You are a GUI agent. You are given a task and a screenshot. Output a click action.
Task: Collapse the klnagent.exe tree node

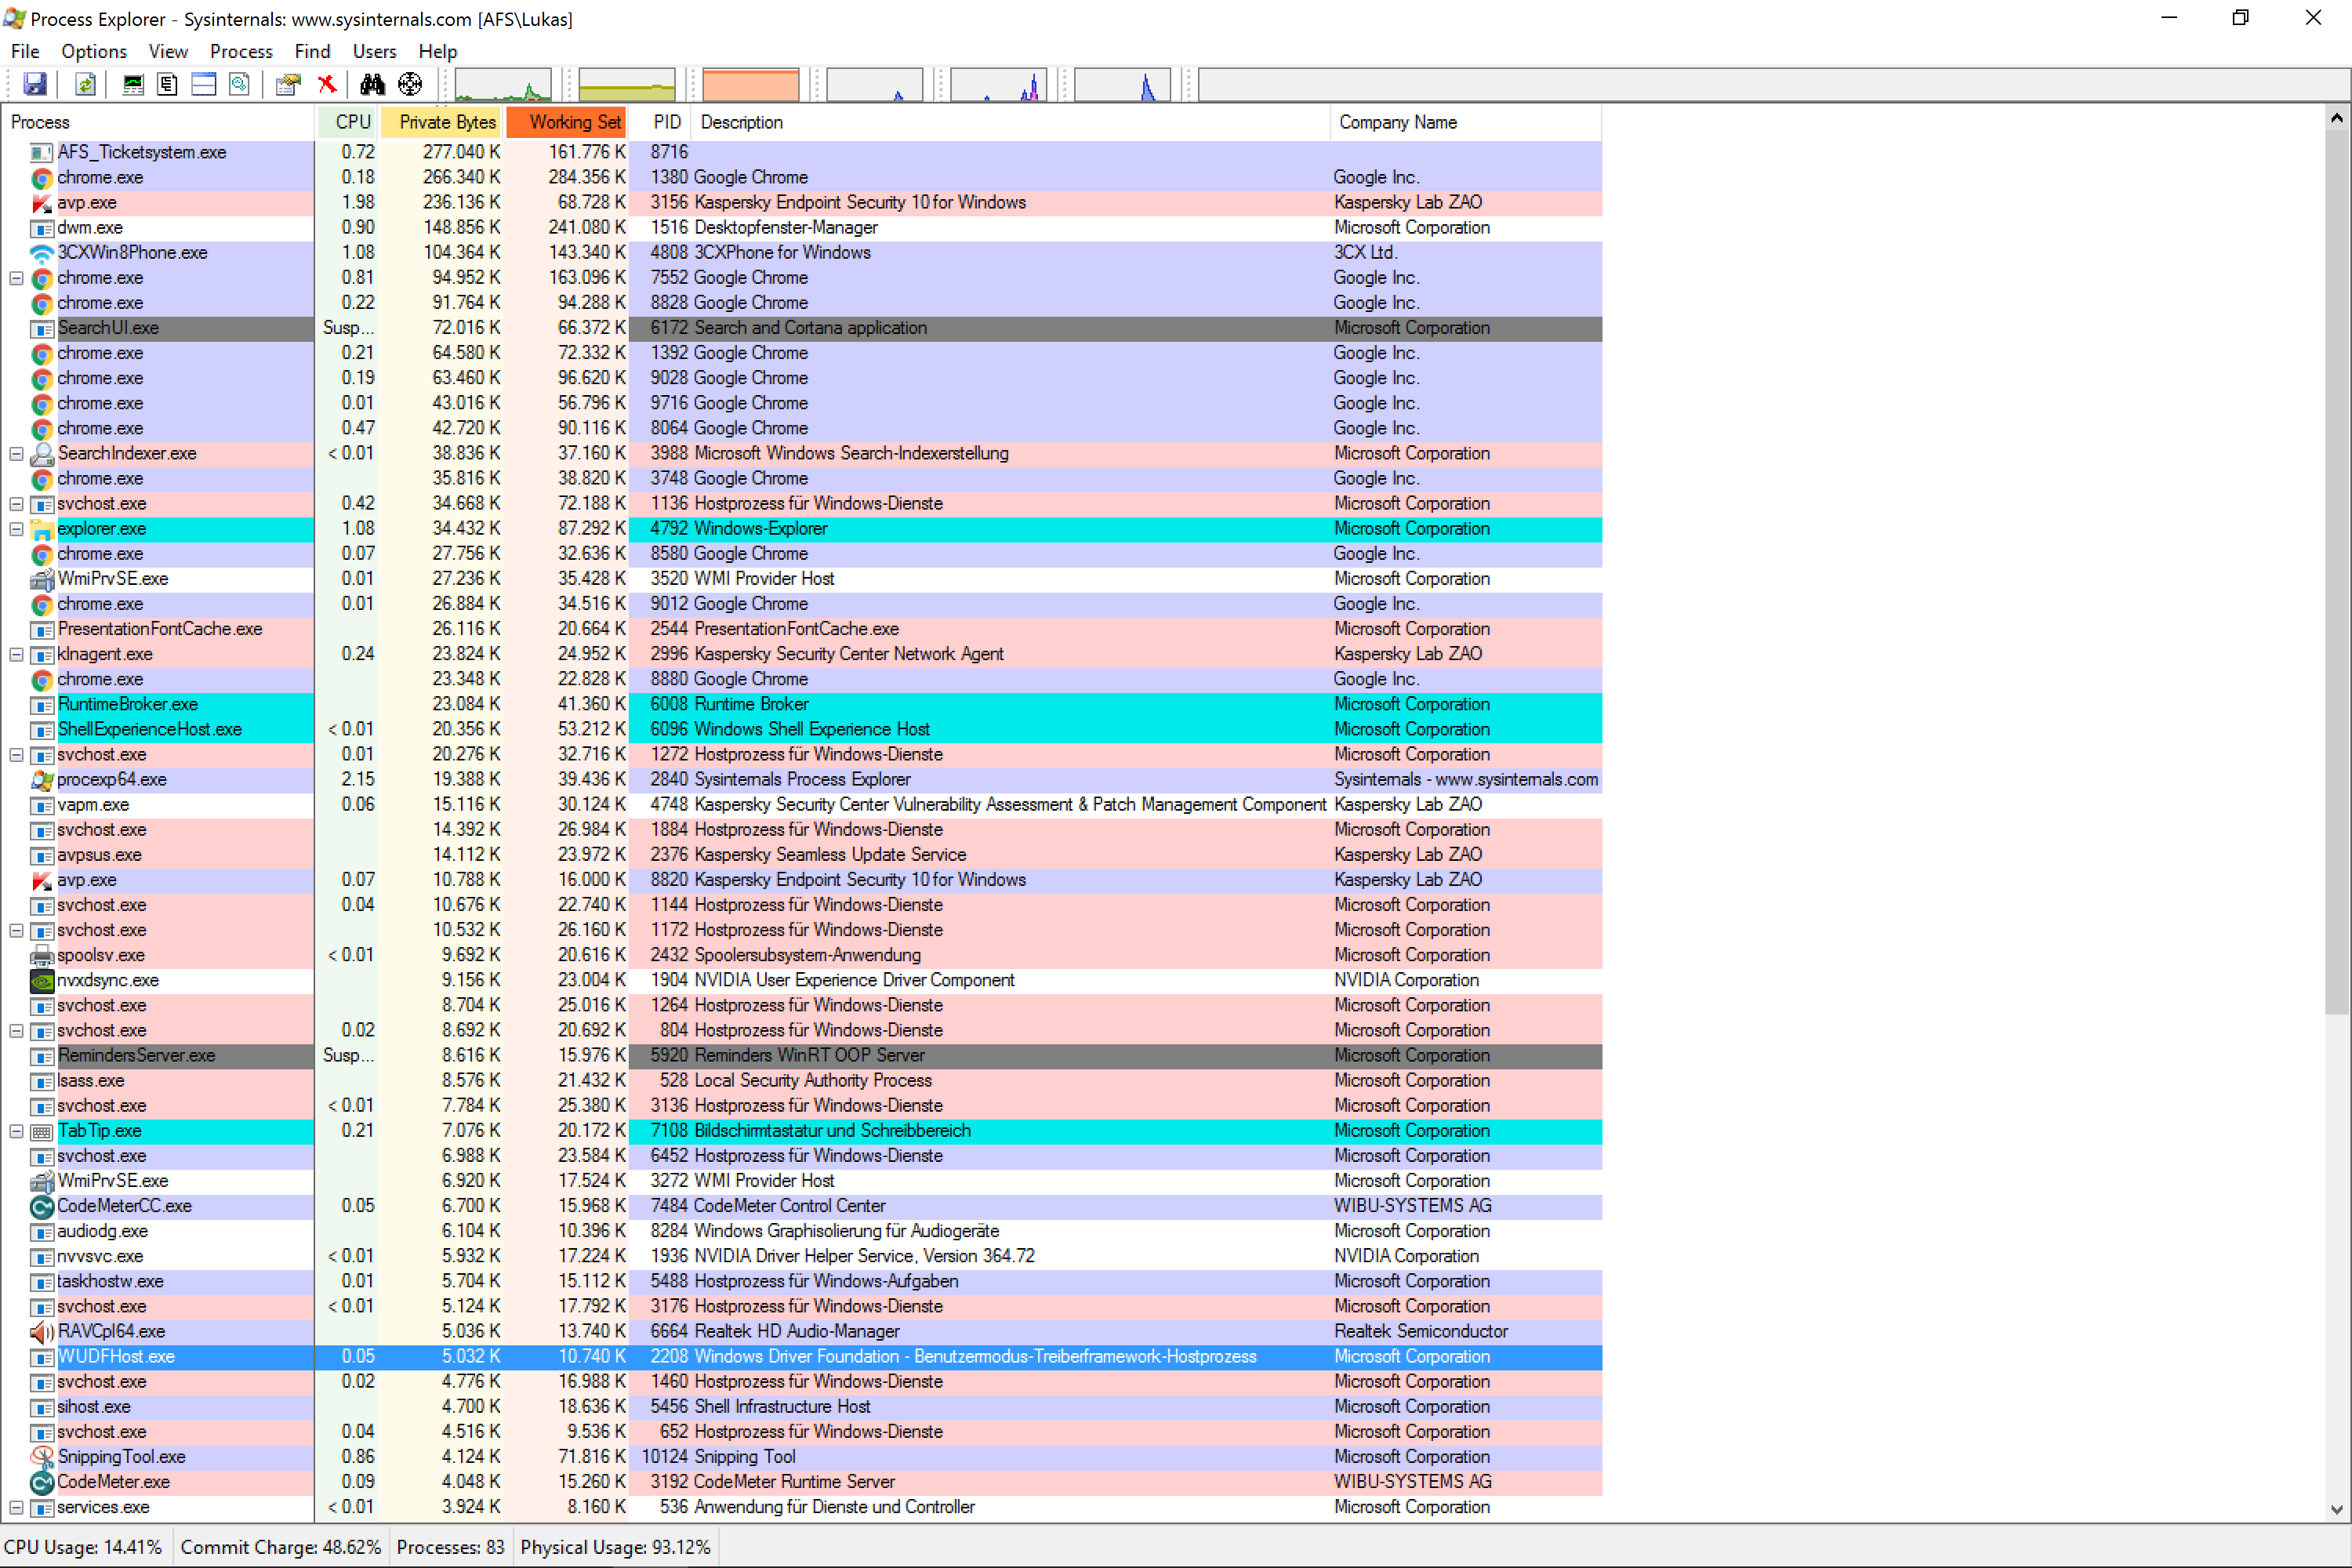pos(16,655)
